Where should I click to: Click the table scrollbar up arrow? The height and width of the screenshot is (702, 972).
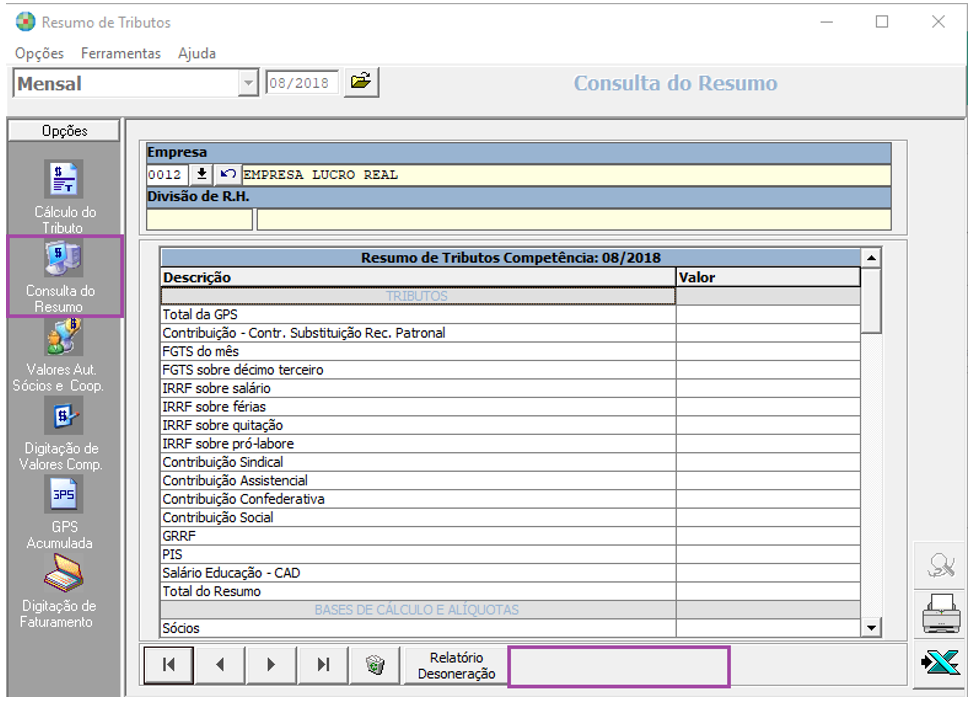[x=872, y=257]
